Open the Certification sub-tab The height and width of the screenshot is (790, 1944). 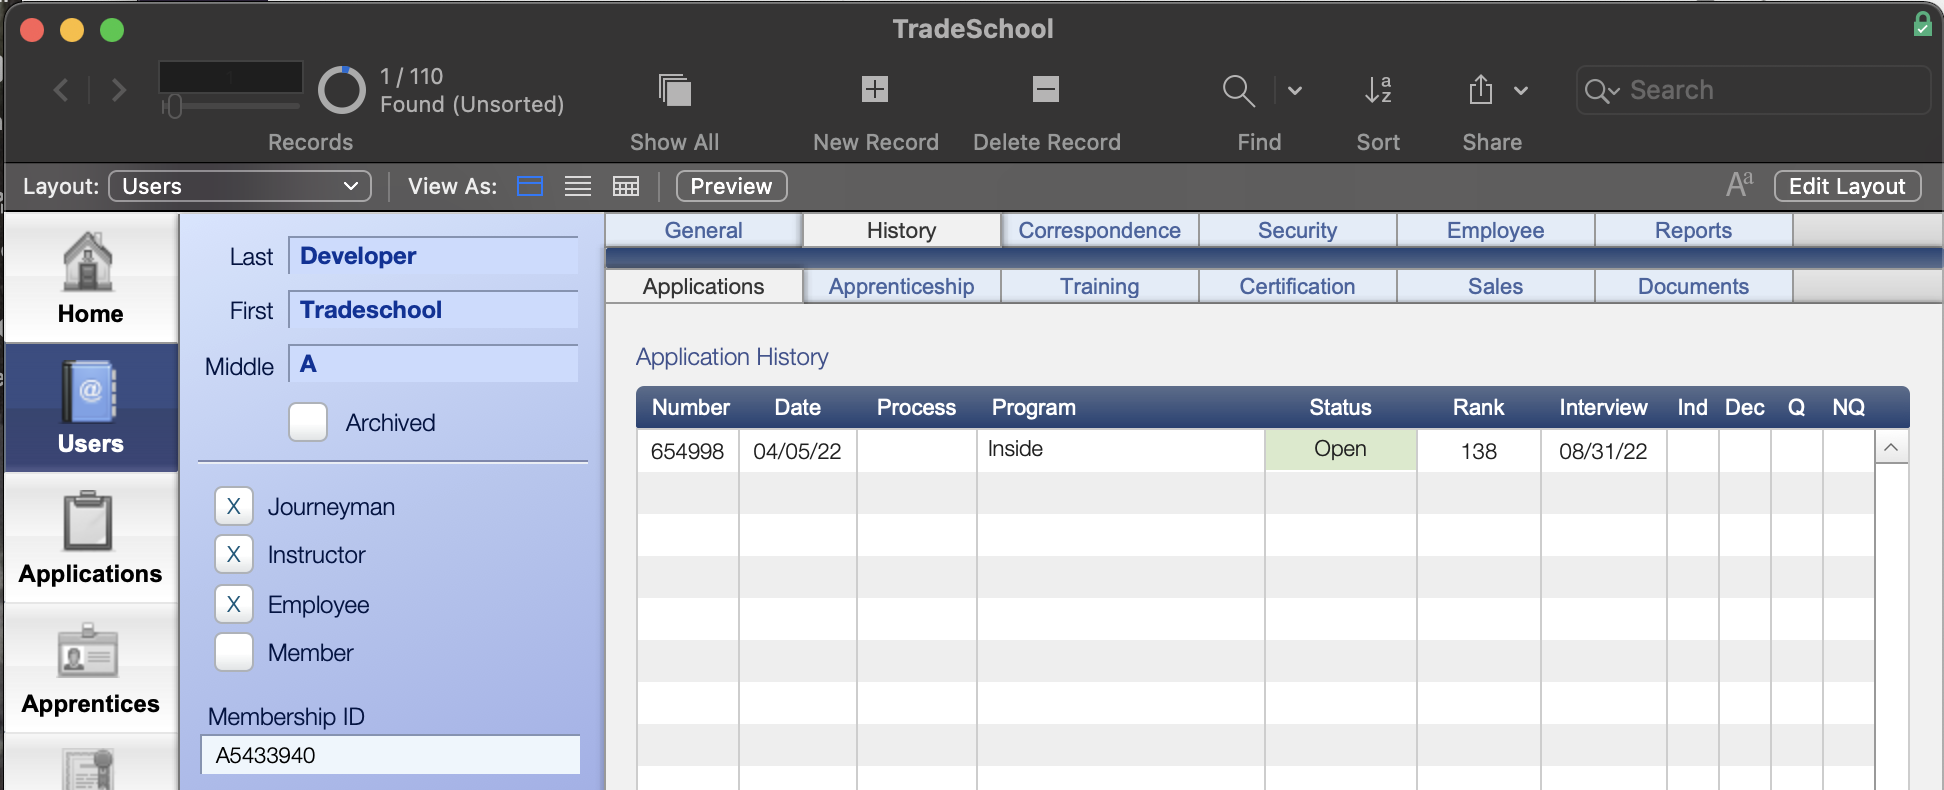[x=1297, y=286]
